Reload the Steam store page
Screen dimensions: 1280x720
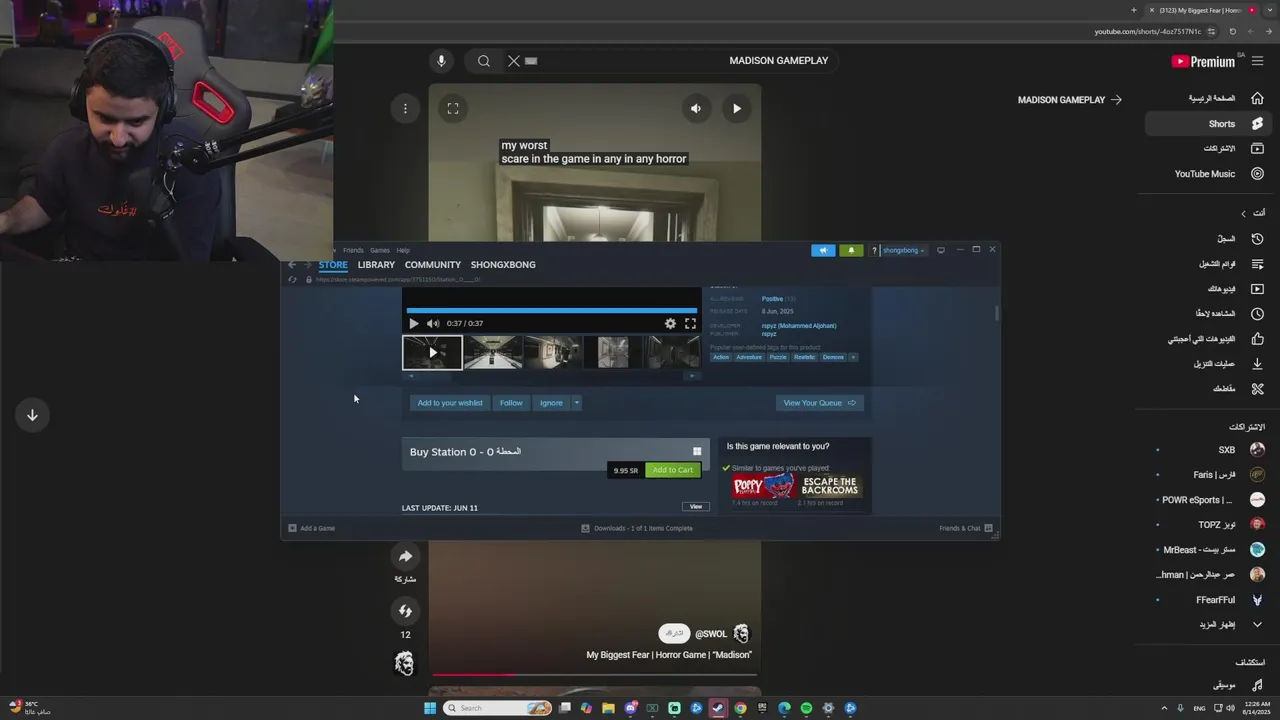click(x=292, y=279)
